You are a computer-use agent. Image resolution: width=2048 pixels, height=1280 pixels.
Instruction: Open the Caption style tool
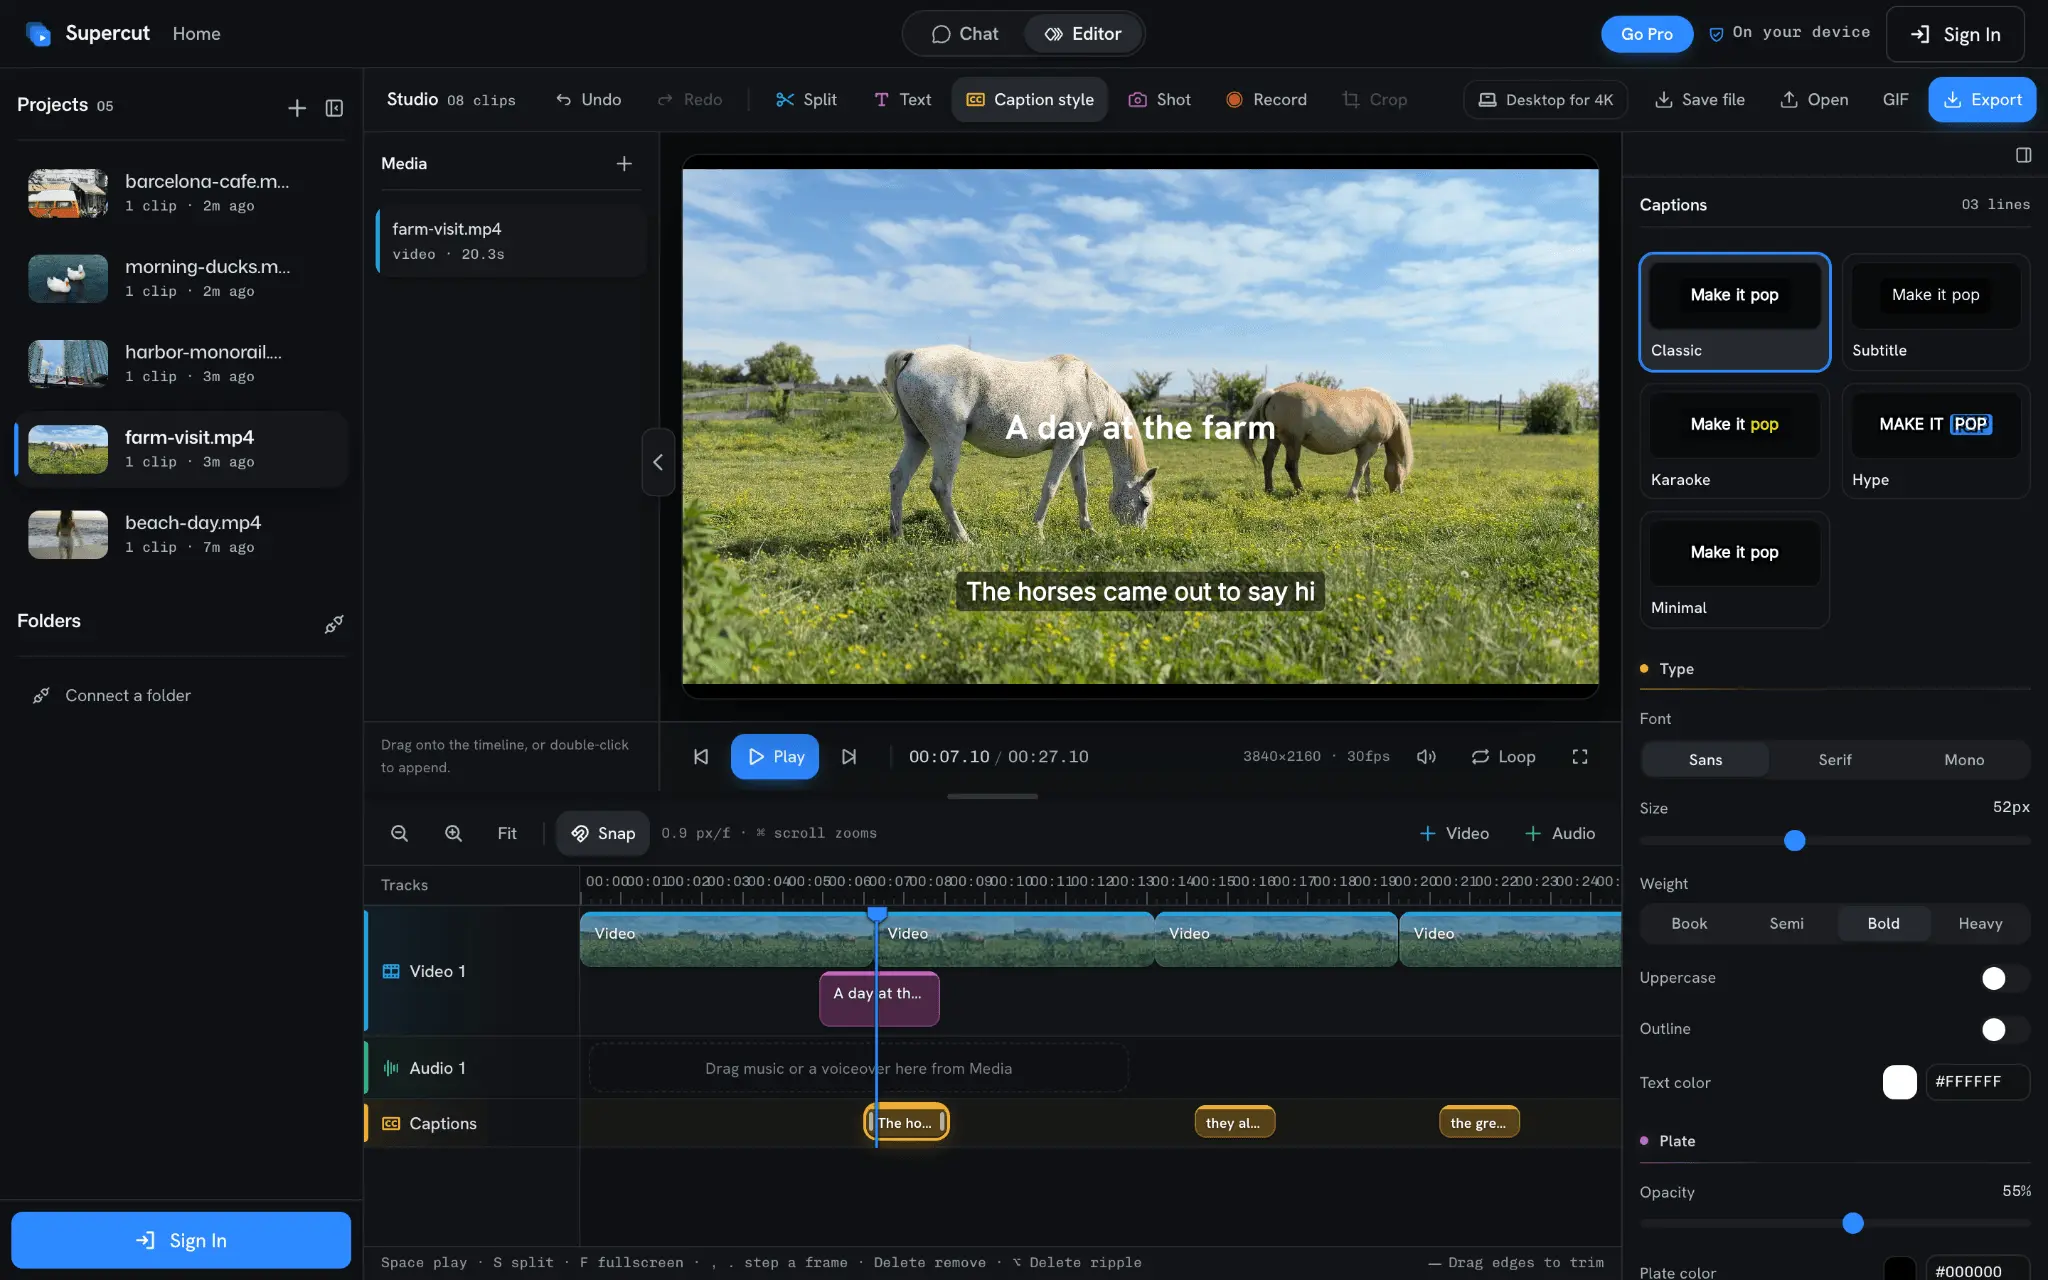[x=1030, y=99]
